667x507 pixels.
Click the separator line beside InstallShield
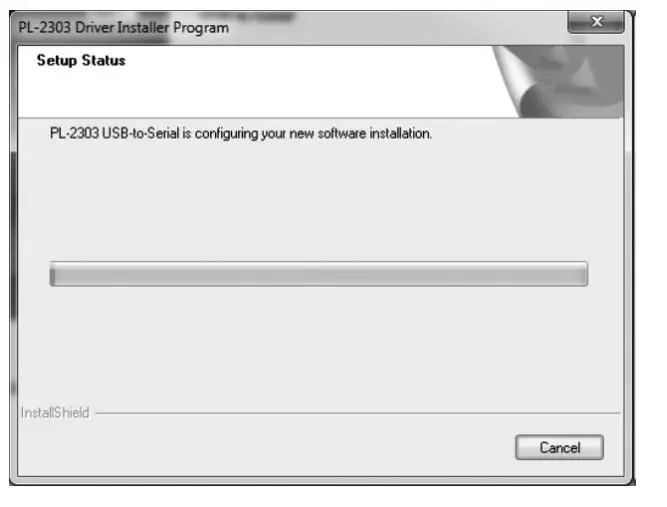tap(357, 413)
